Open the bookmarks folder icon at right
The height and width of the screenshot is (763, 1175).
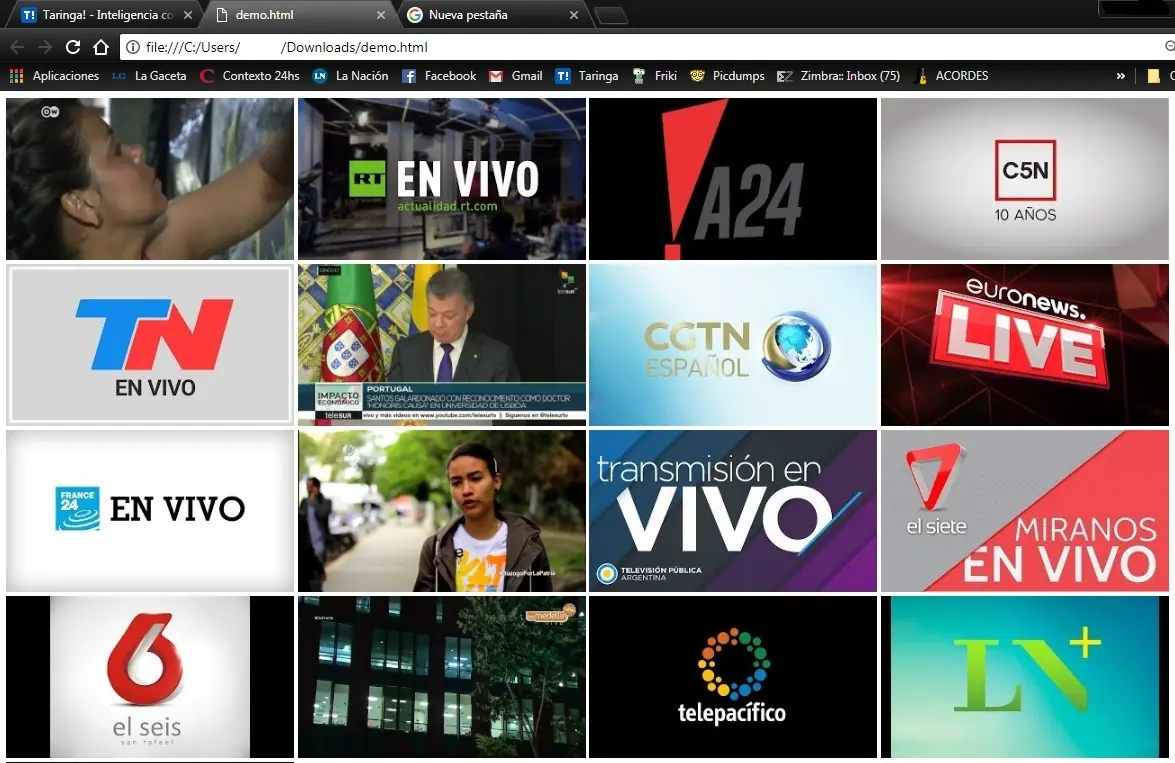click(1153, 76)
